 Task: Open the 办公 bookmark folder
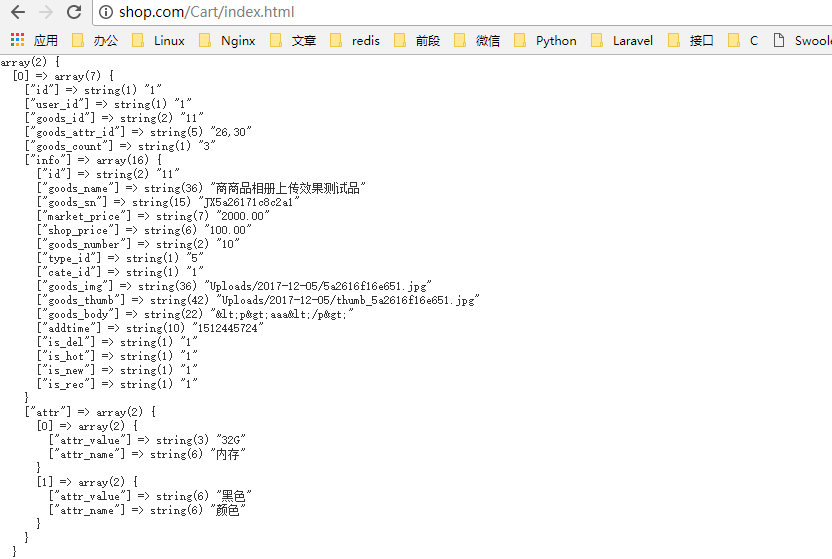point(95,41)
